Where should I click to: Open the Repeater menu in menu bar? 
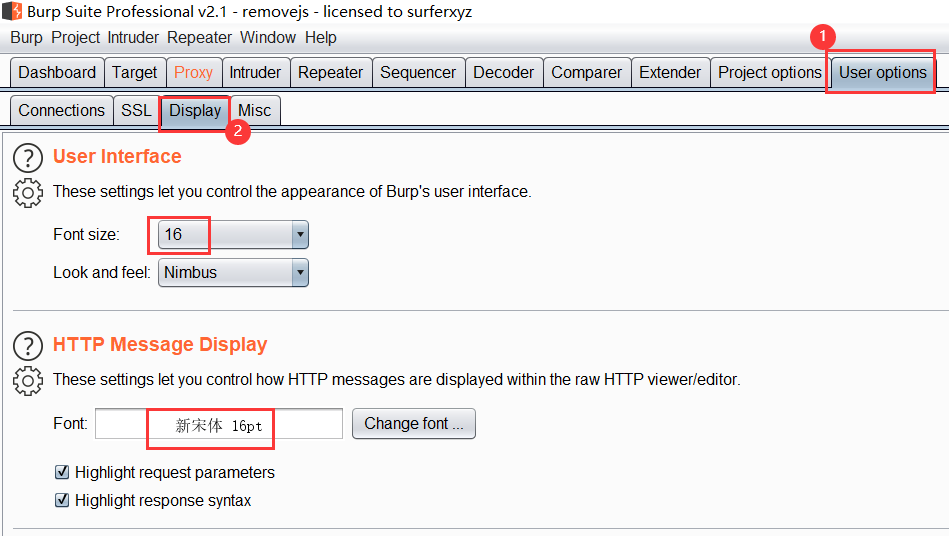(x=199, y=38)
